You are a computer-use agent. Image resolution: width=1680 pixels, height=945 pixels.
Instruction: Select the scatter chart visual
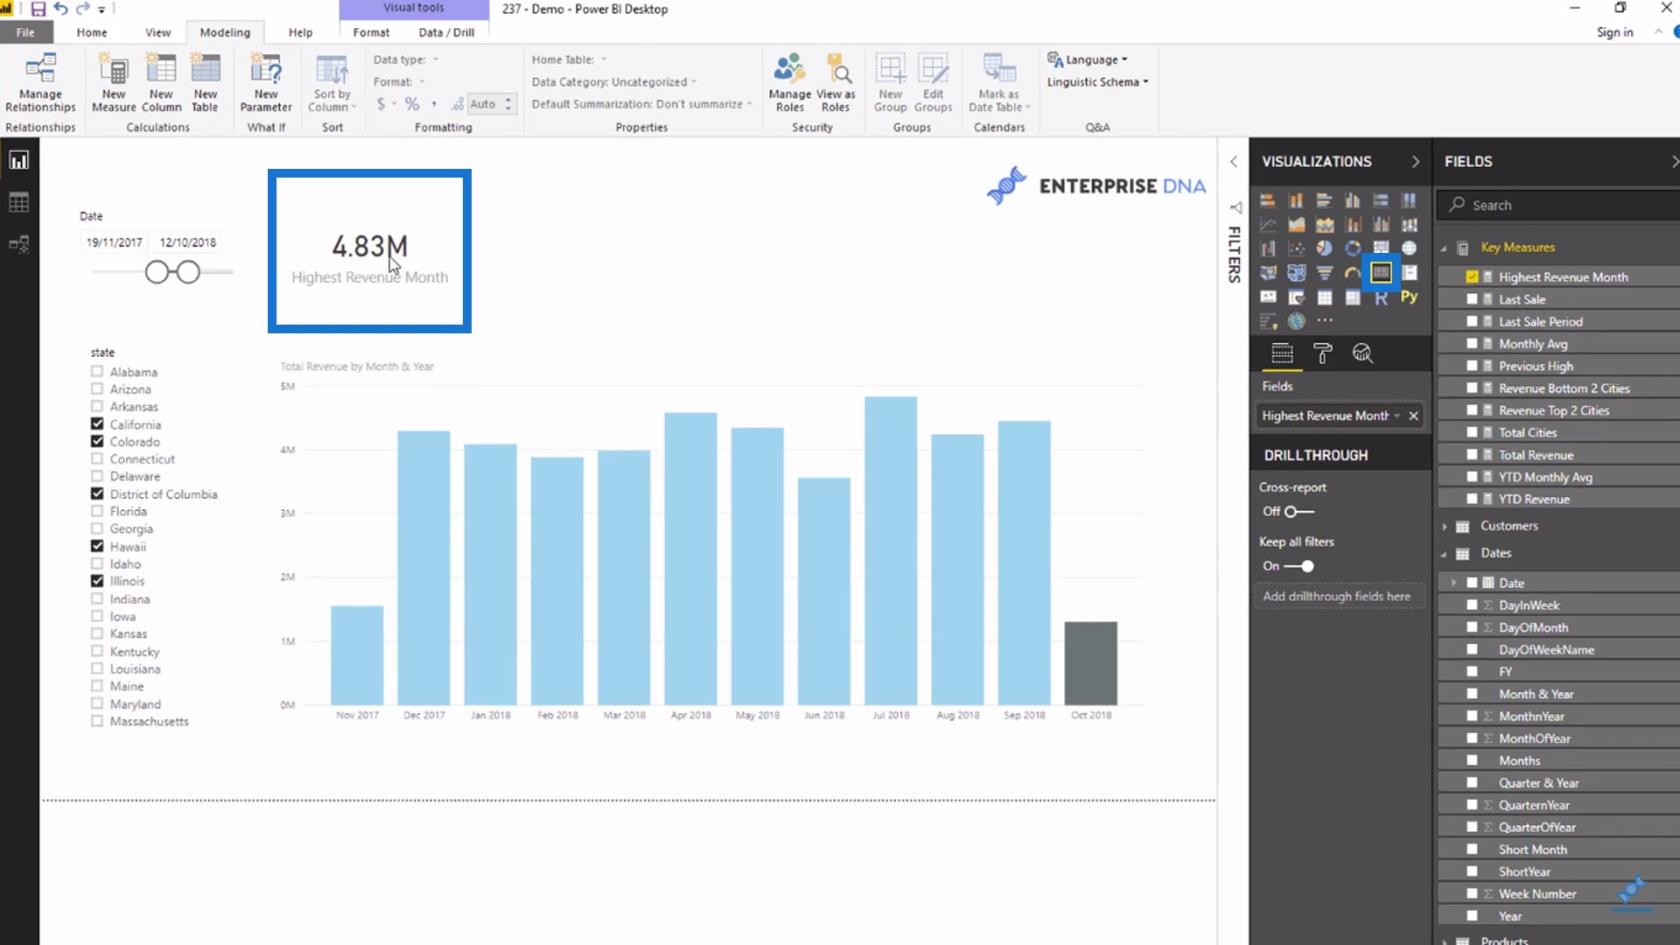1296,248
